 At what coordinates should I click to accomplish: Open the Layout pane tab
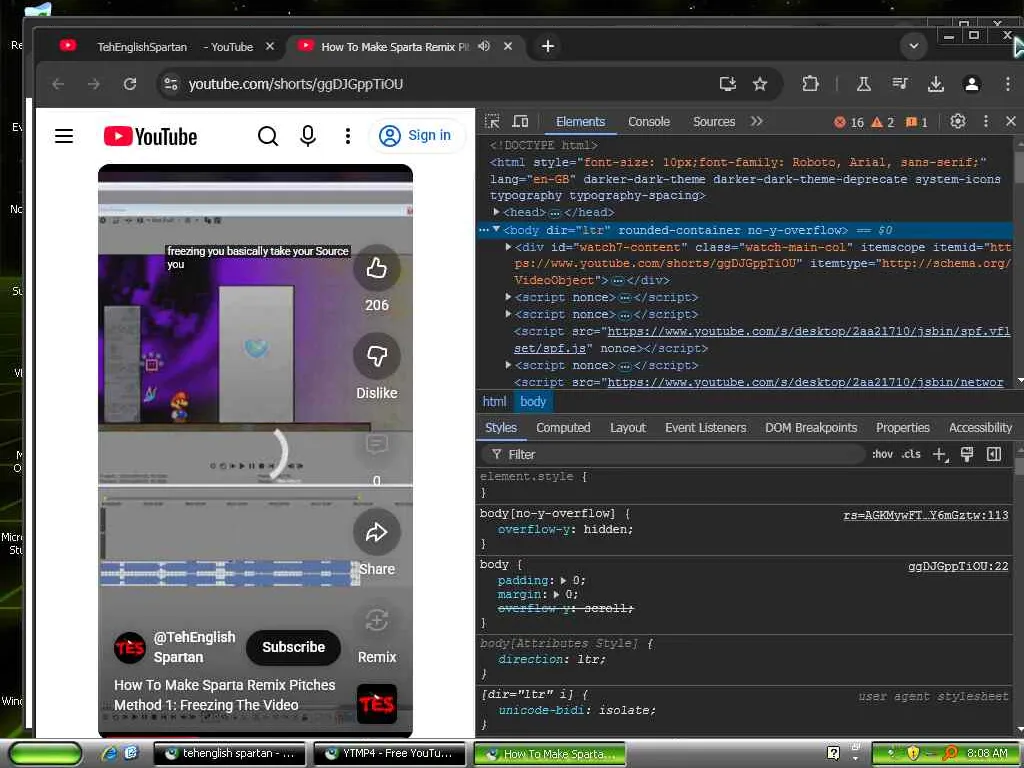pyautogui.click(x=628, y=428)
